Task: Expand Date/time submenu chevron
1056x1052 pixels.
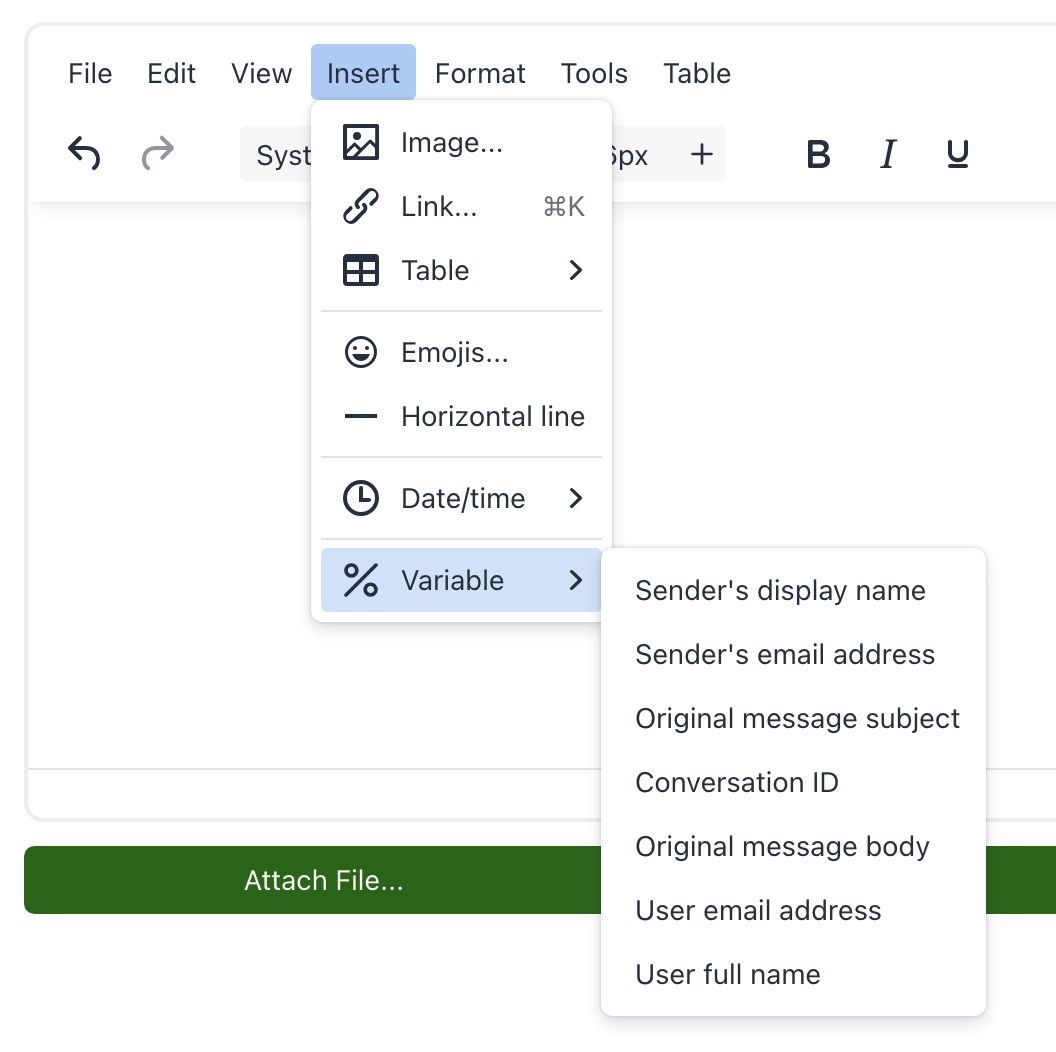Action: [x=575, y=498]
